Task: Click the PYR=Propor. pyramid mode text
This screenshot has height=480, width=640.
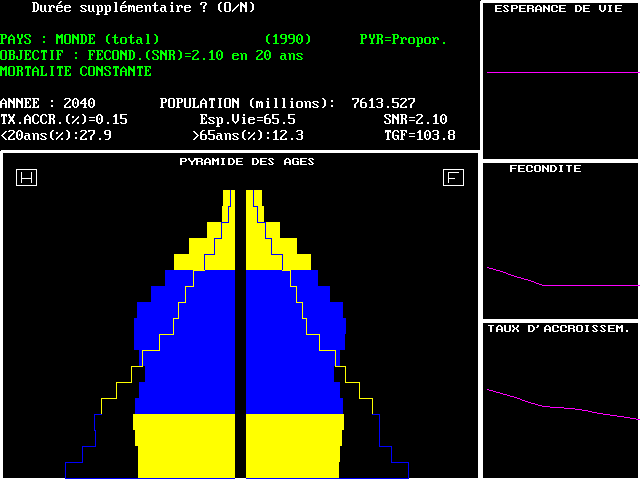Action: point(403,40)
